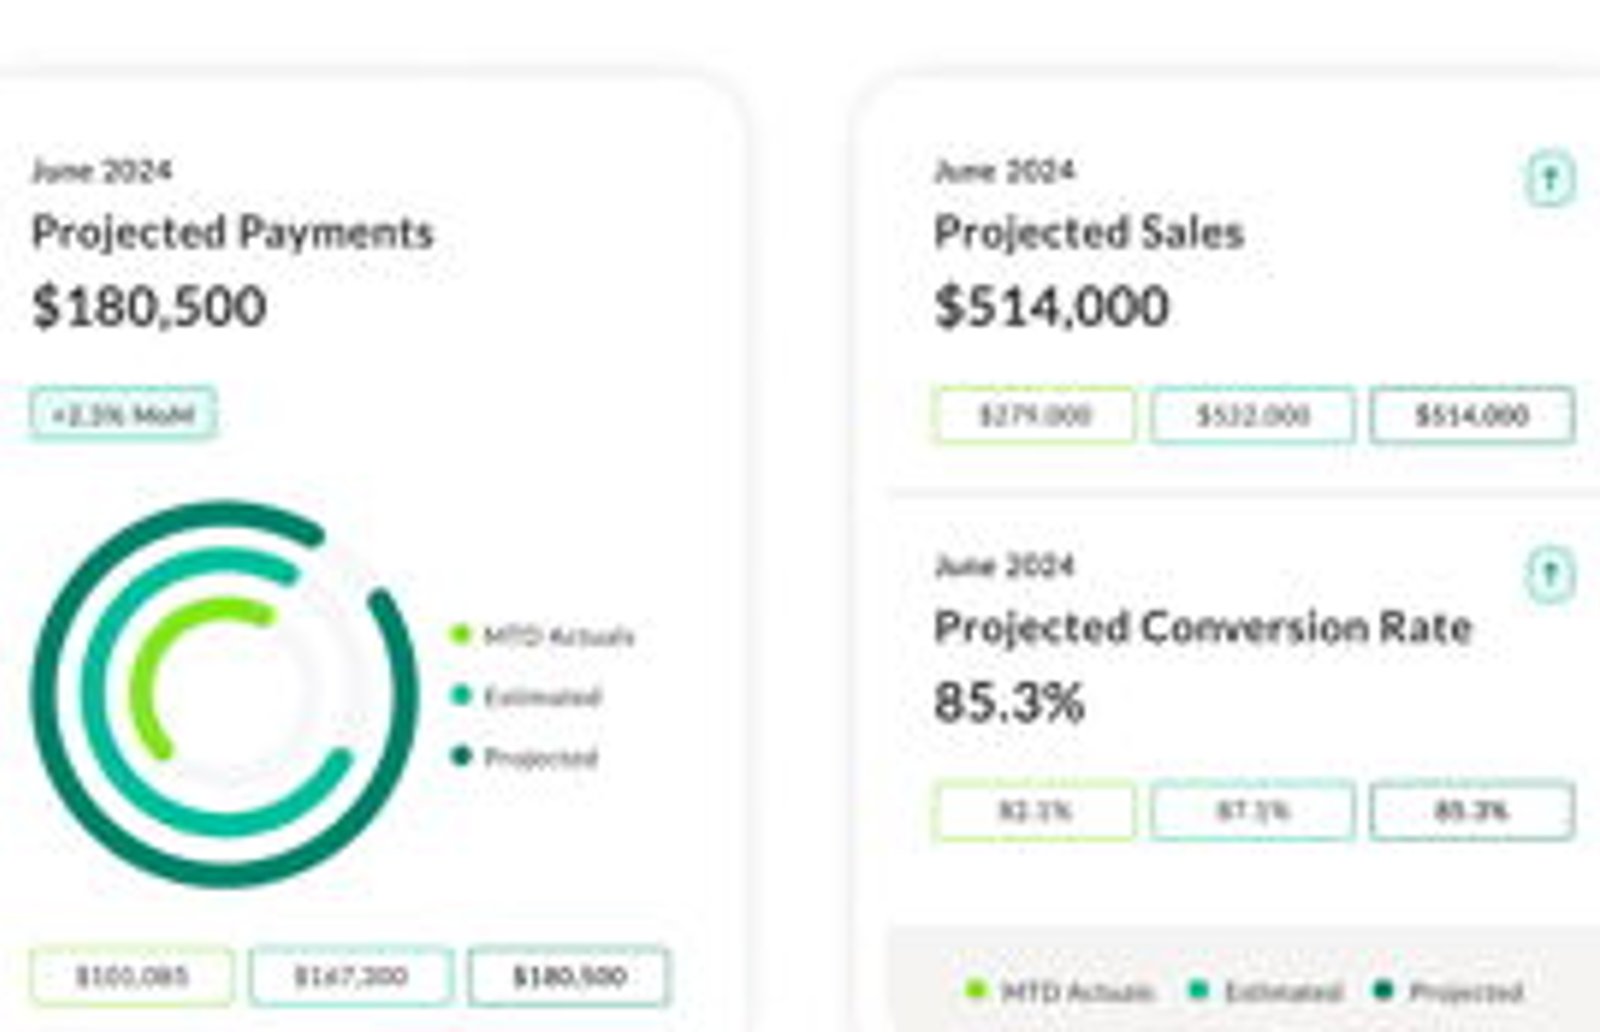
Task: Click the up-arrow icon in Projected Sales card
Action: [1550, 180]
